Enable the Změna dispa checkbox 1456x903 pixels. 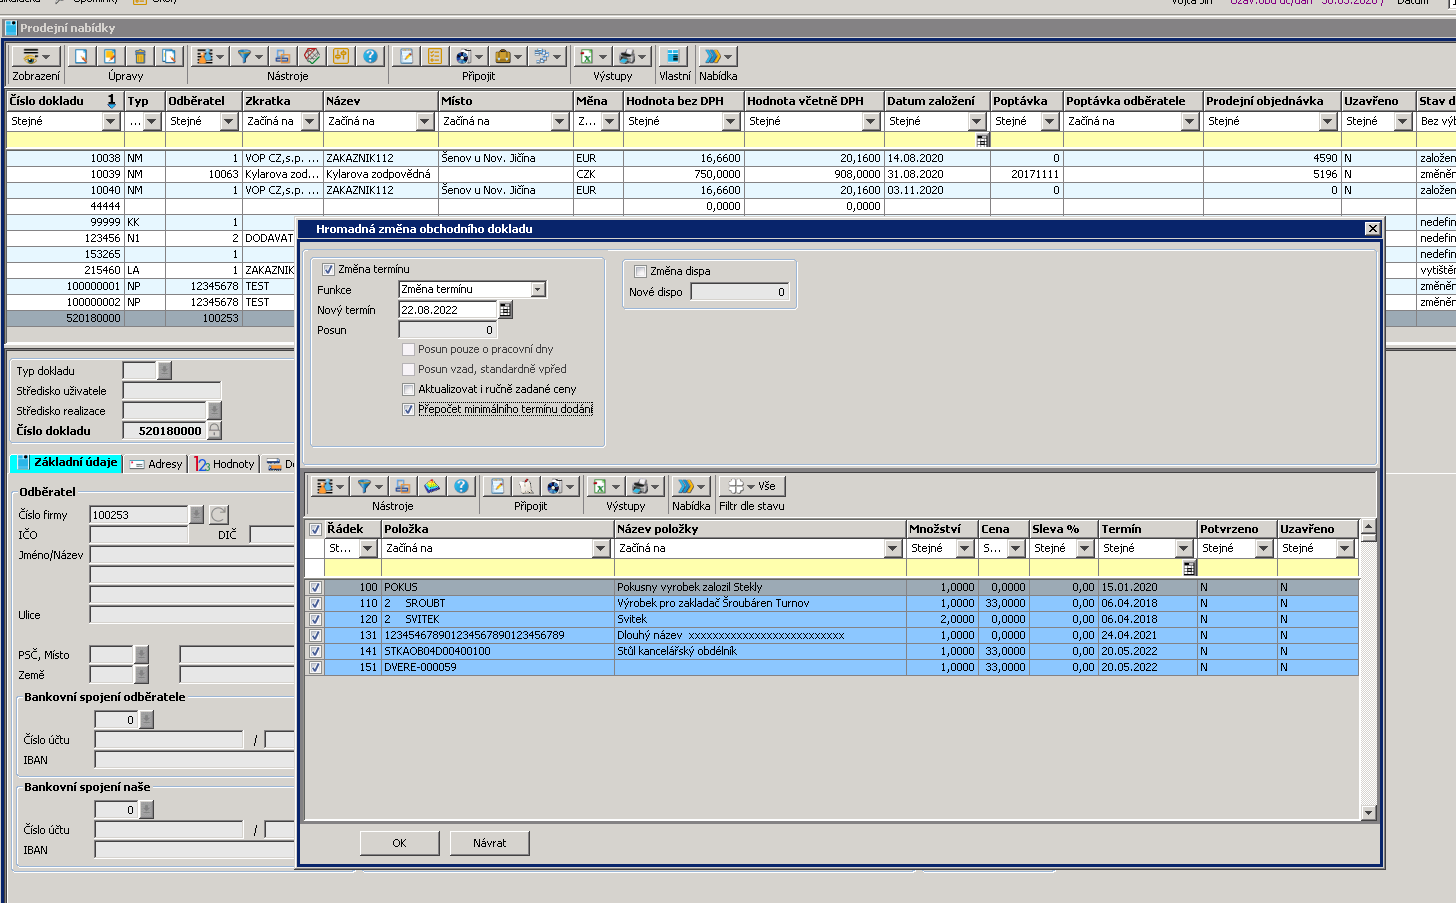pyautogui.click(x=640, y=271)
